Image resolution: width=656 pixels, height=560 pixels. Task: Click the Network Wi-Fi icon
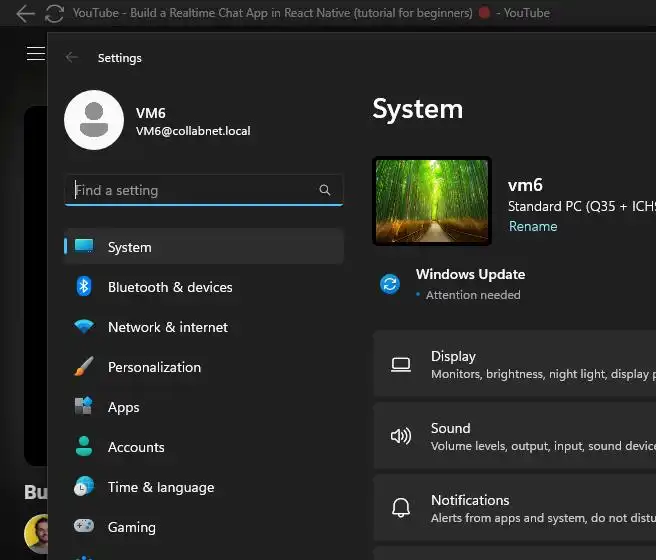point(84,326)
